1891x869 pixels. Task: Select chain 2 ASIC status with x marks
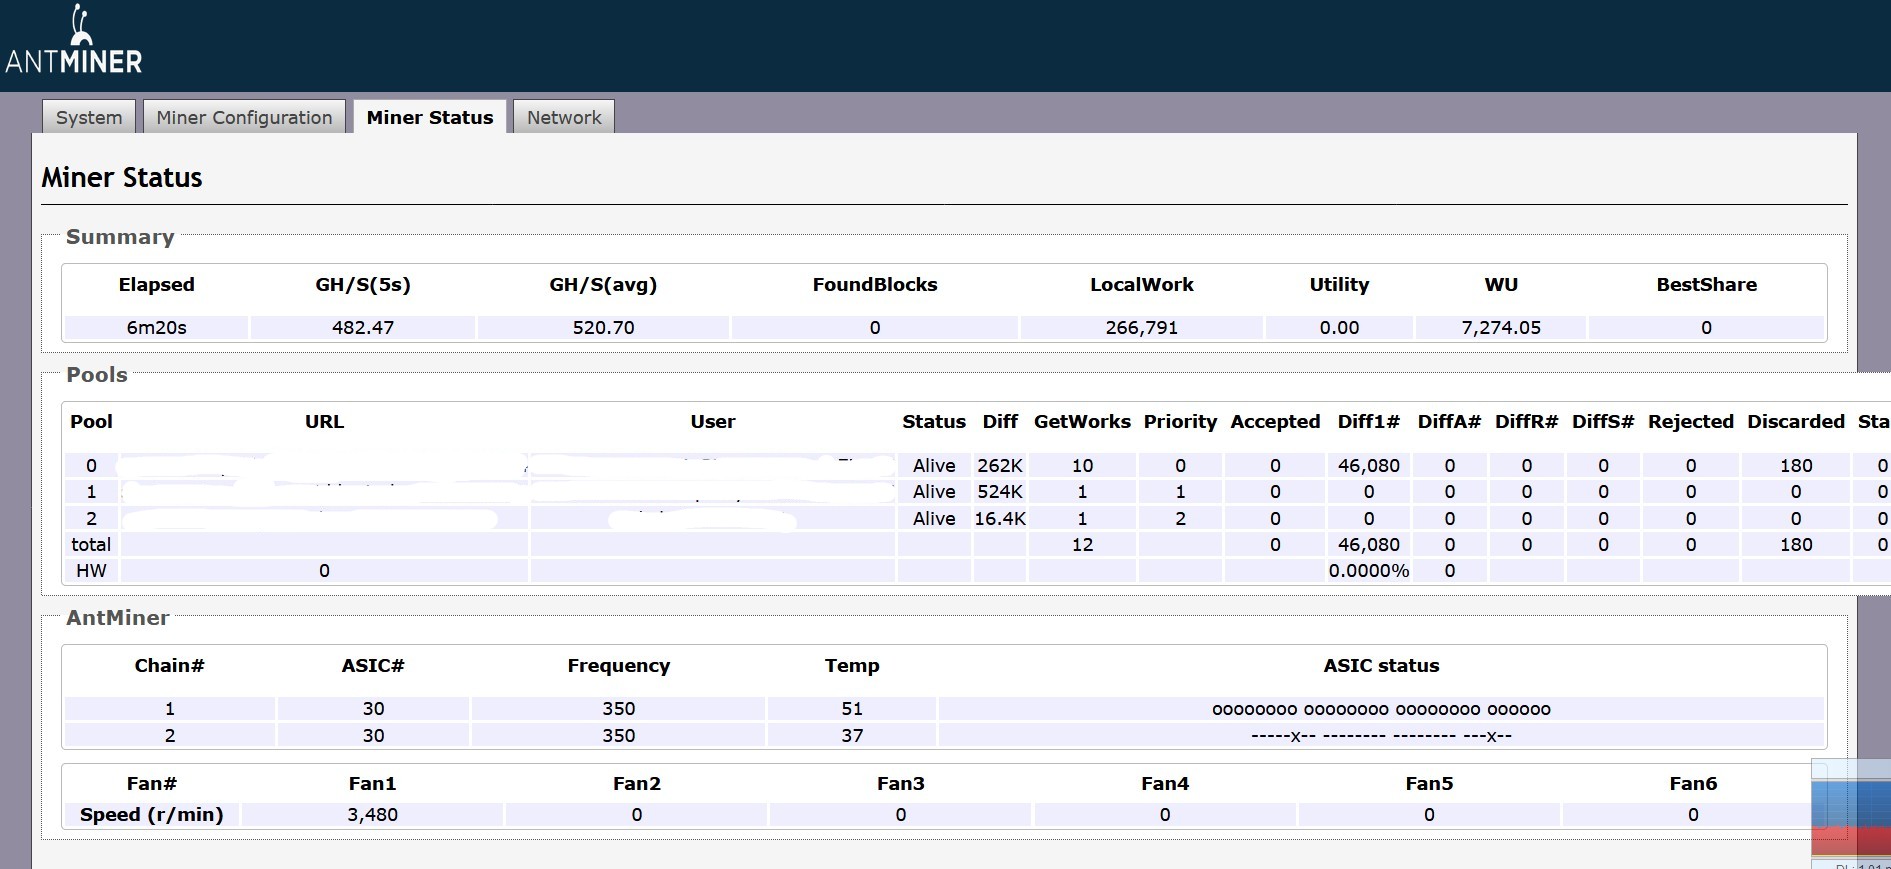(1381, 736)
